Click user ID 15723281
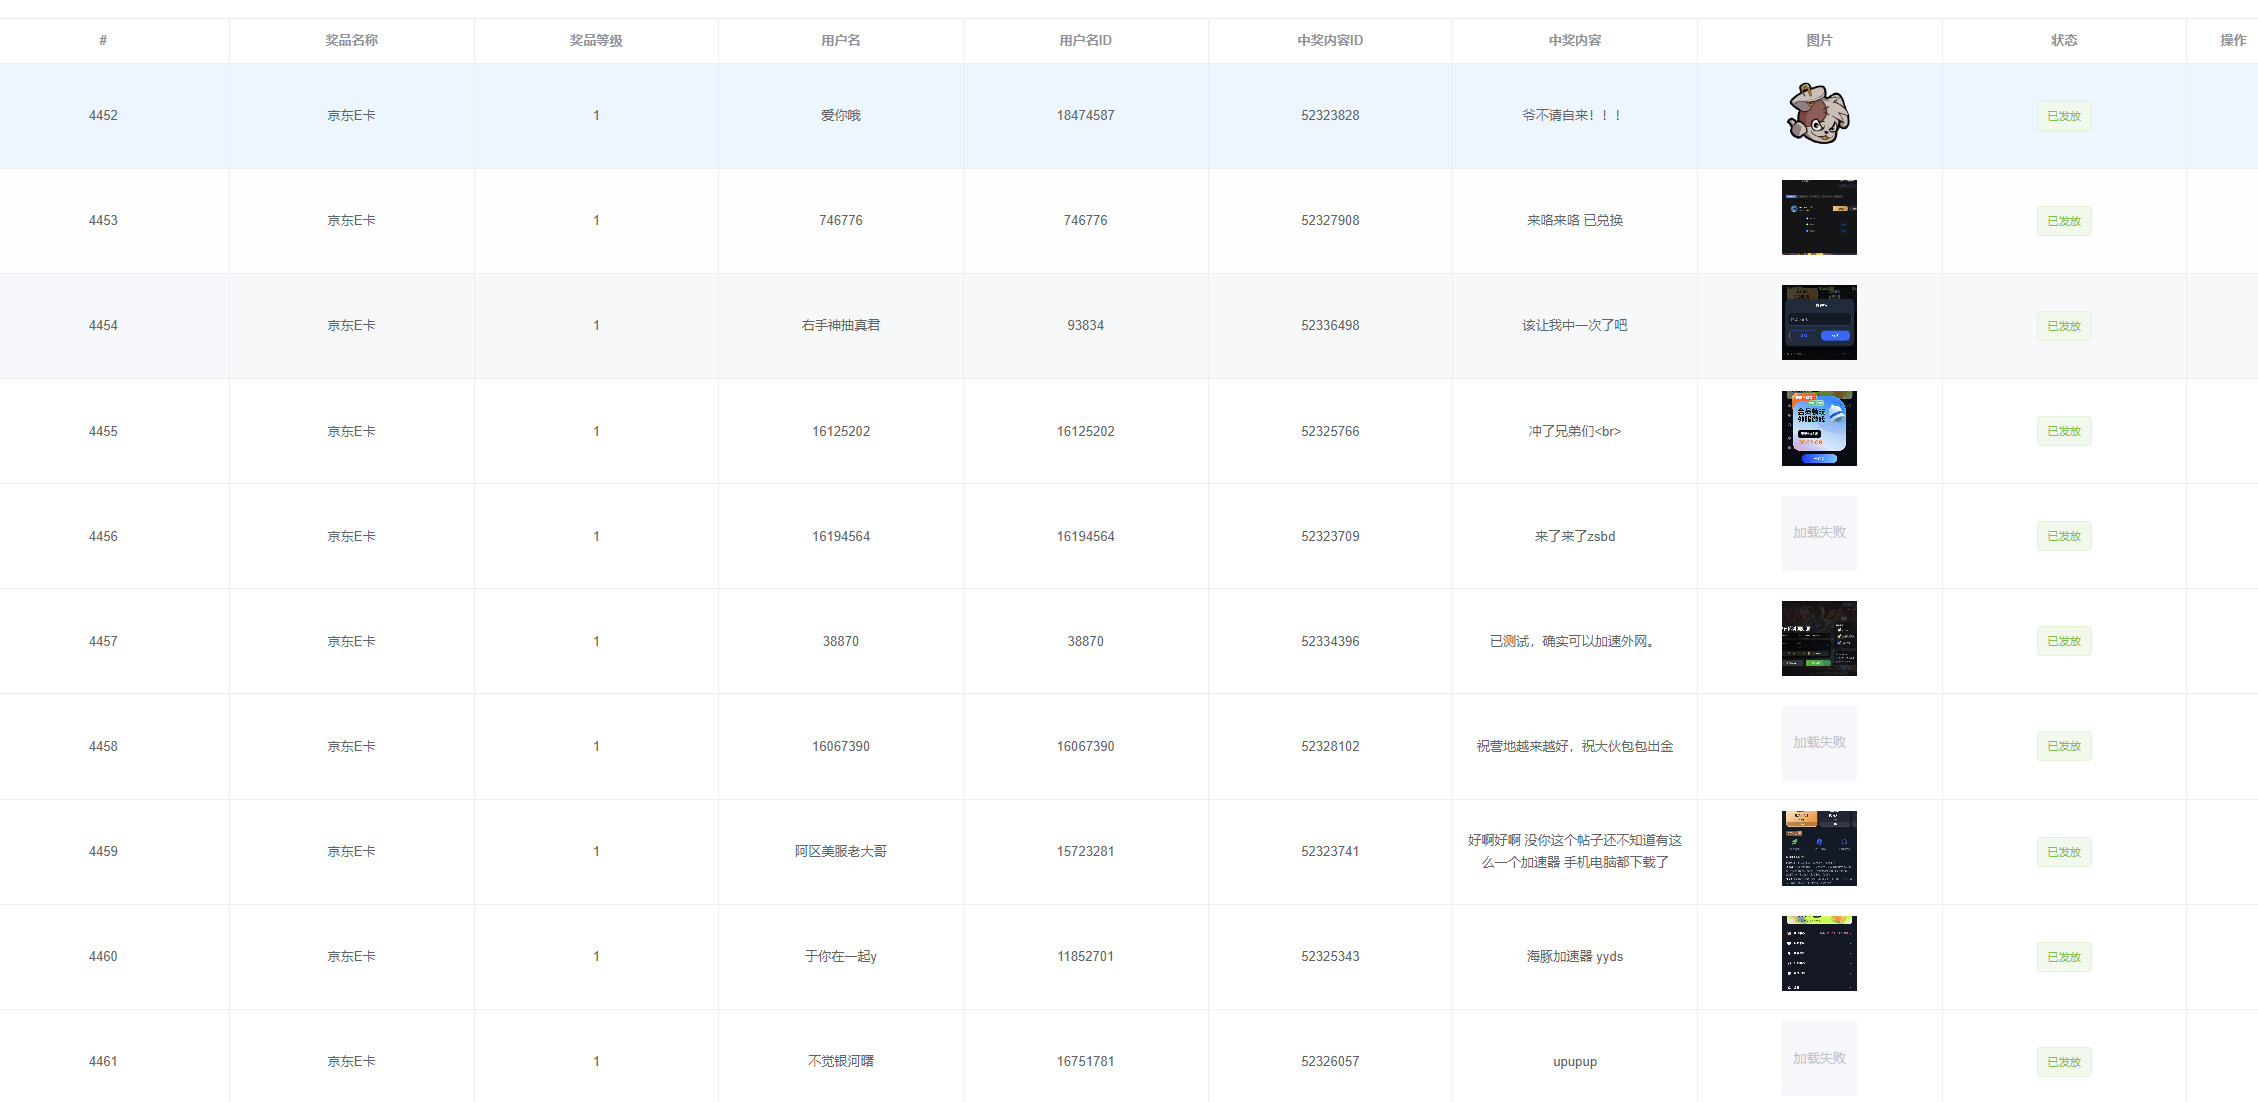The height and width of the screenshot is (1102, 2258). point(1085,851)
